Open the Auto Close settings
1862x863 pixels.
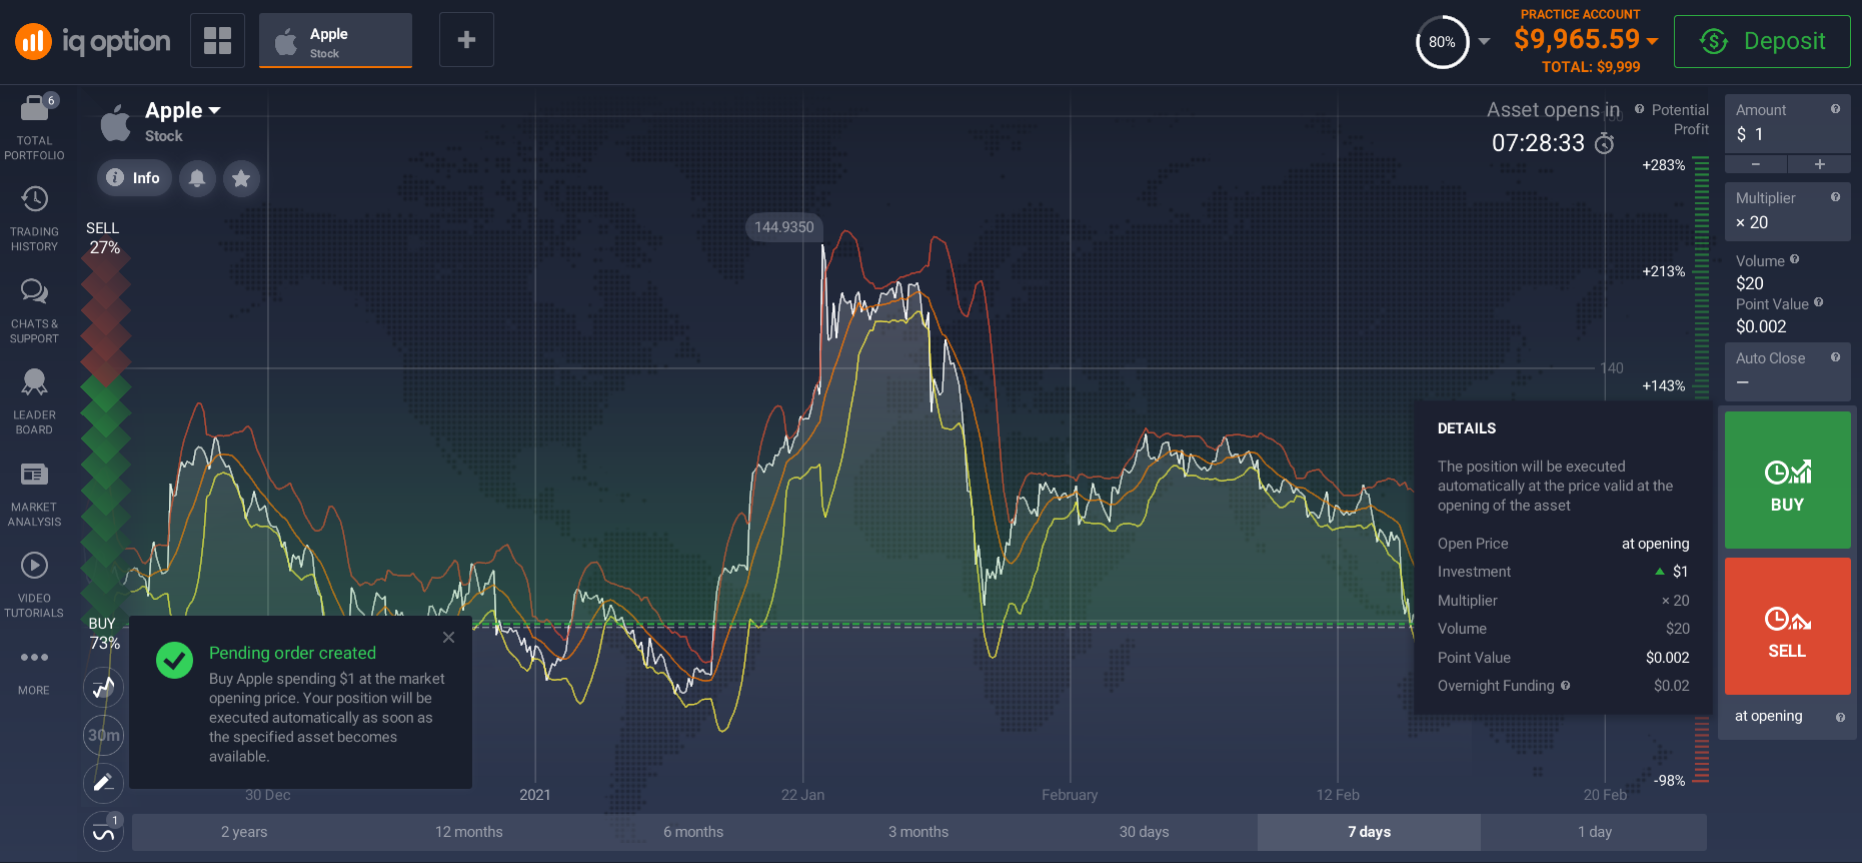[1788, 371]
